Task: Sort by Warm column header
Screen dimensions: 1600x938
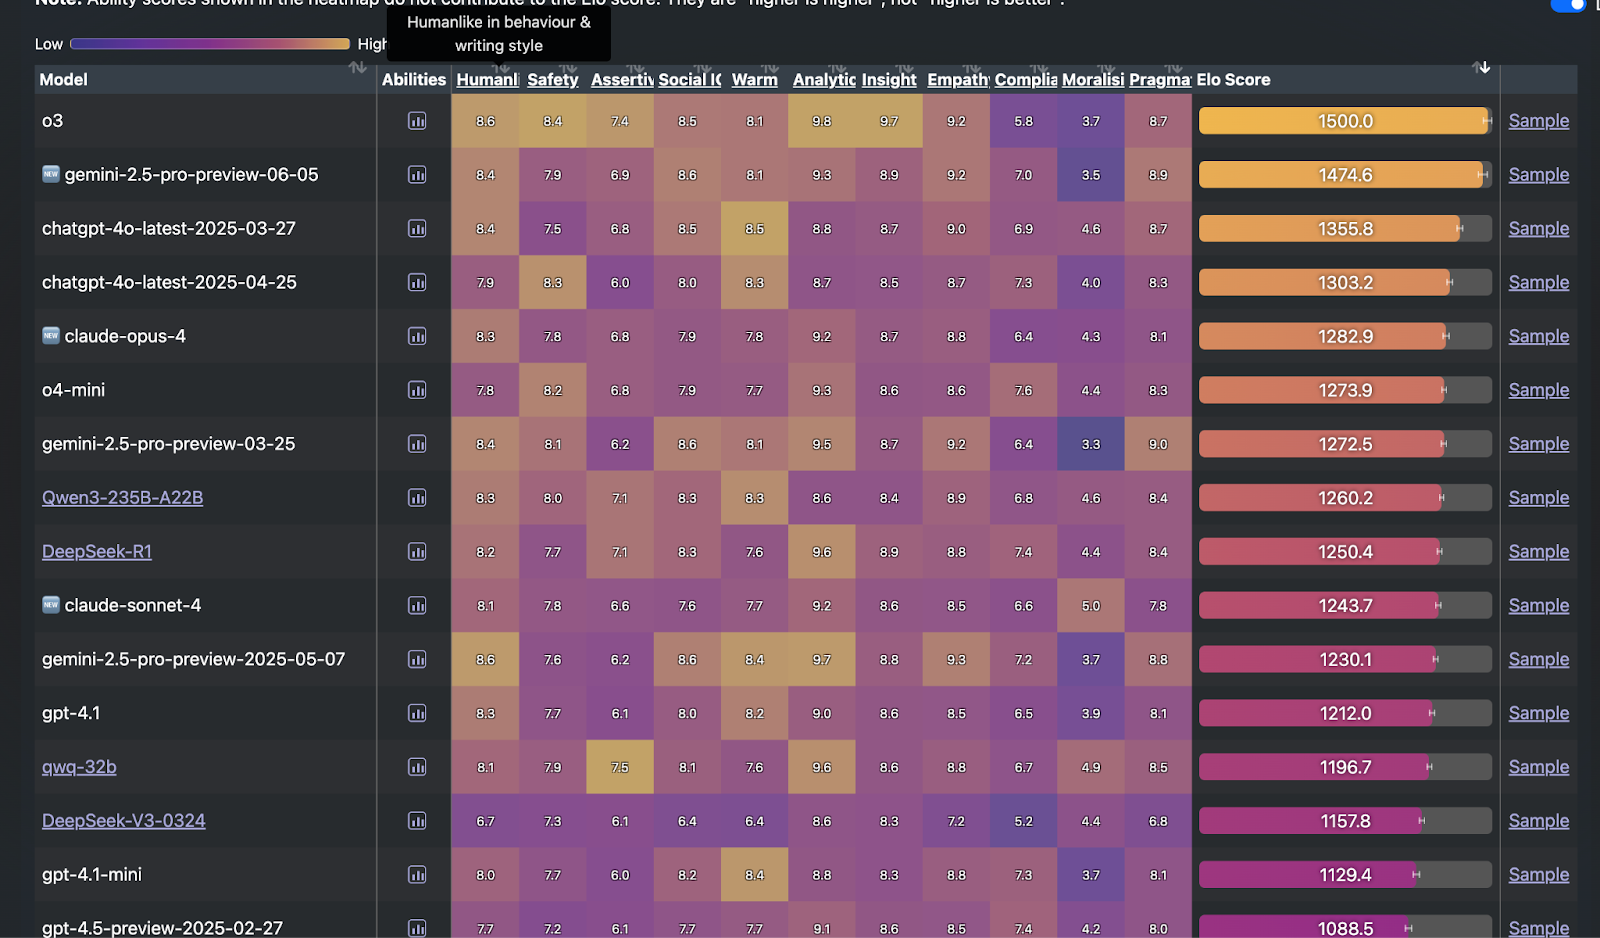Action: pos(755,80)
